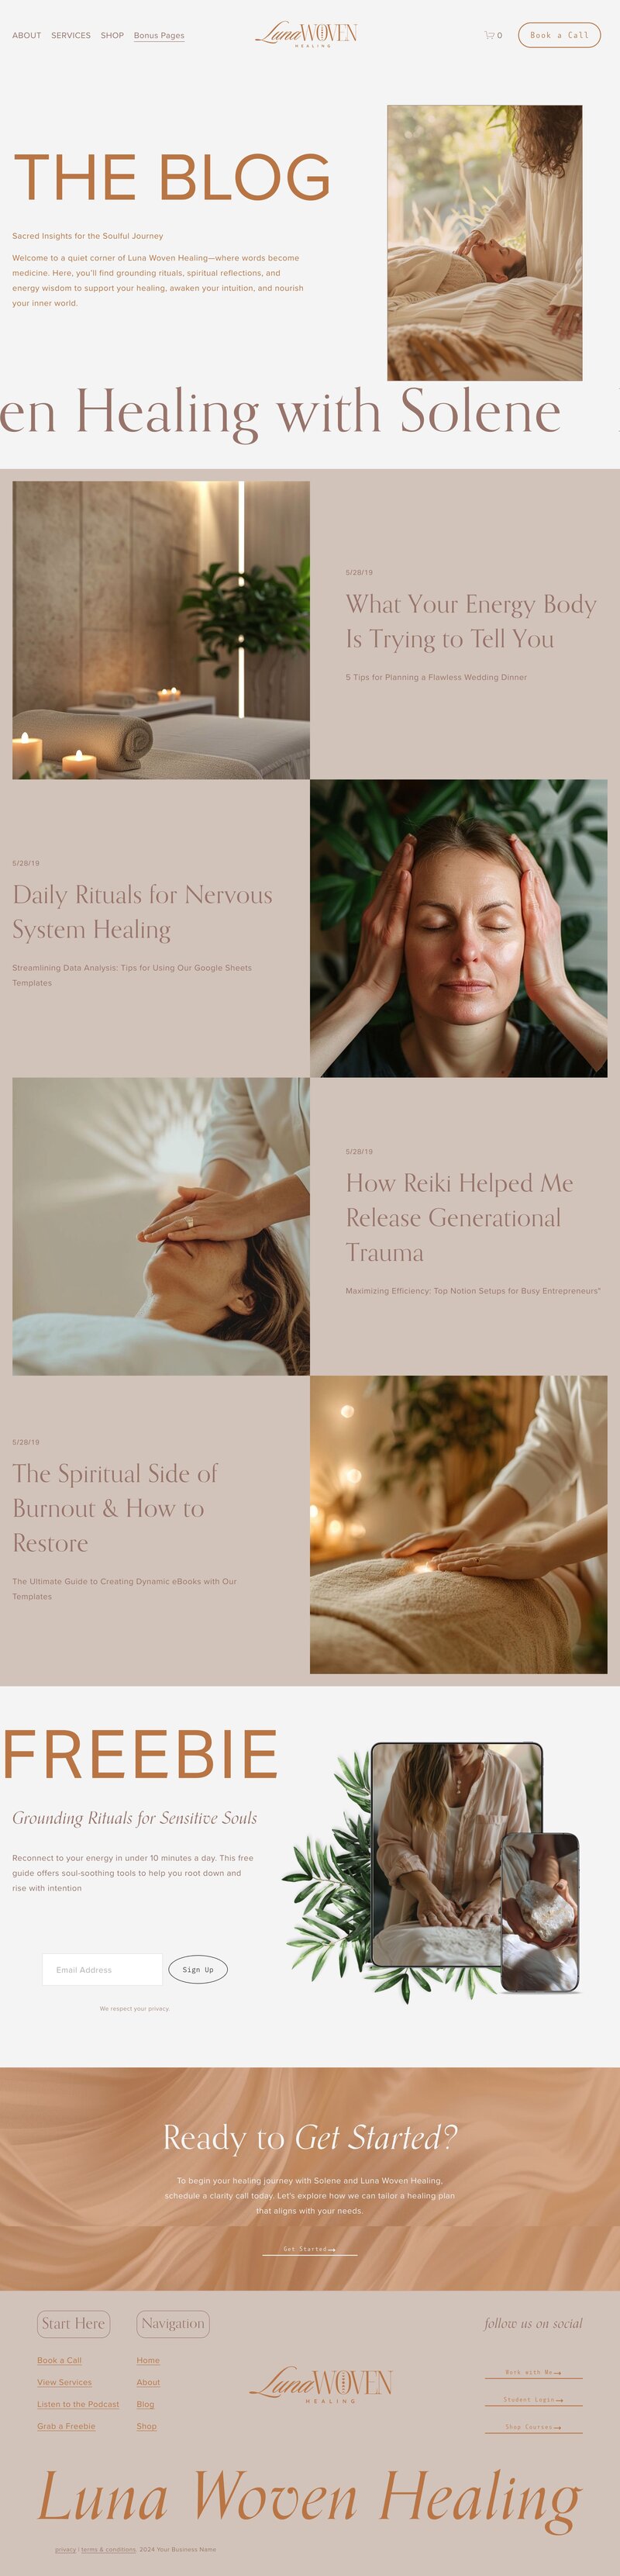Open the Reiki Generational Trauma post

pyautogui.click(x=459, y=1217)
